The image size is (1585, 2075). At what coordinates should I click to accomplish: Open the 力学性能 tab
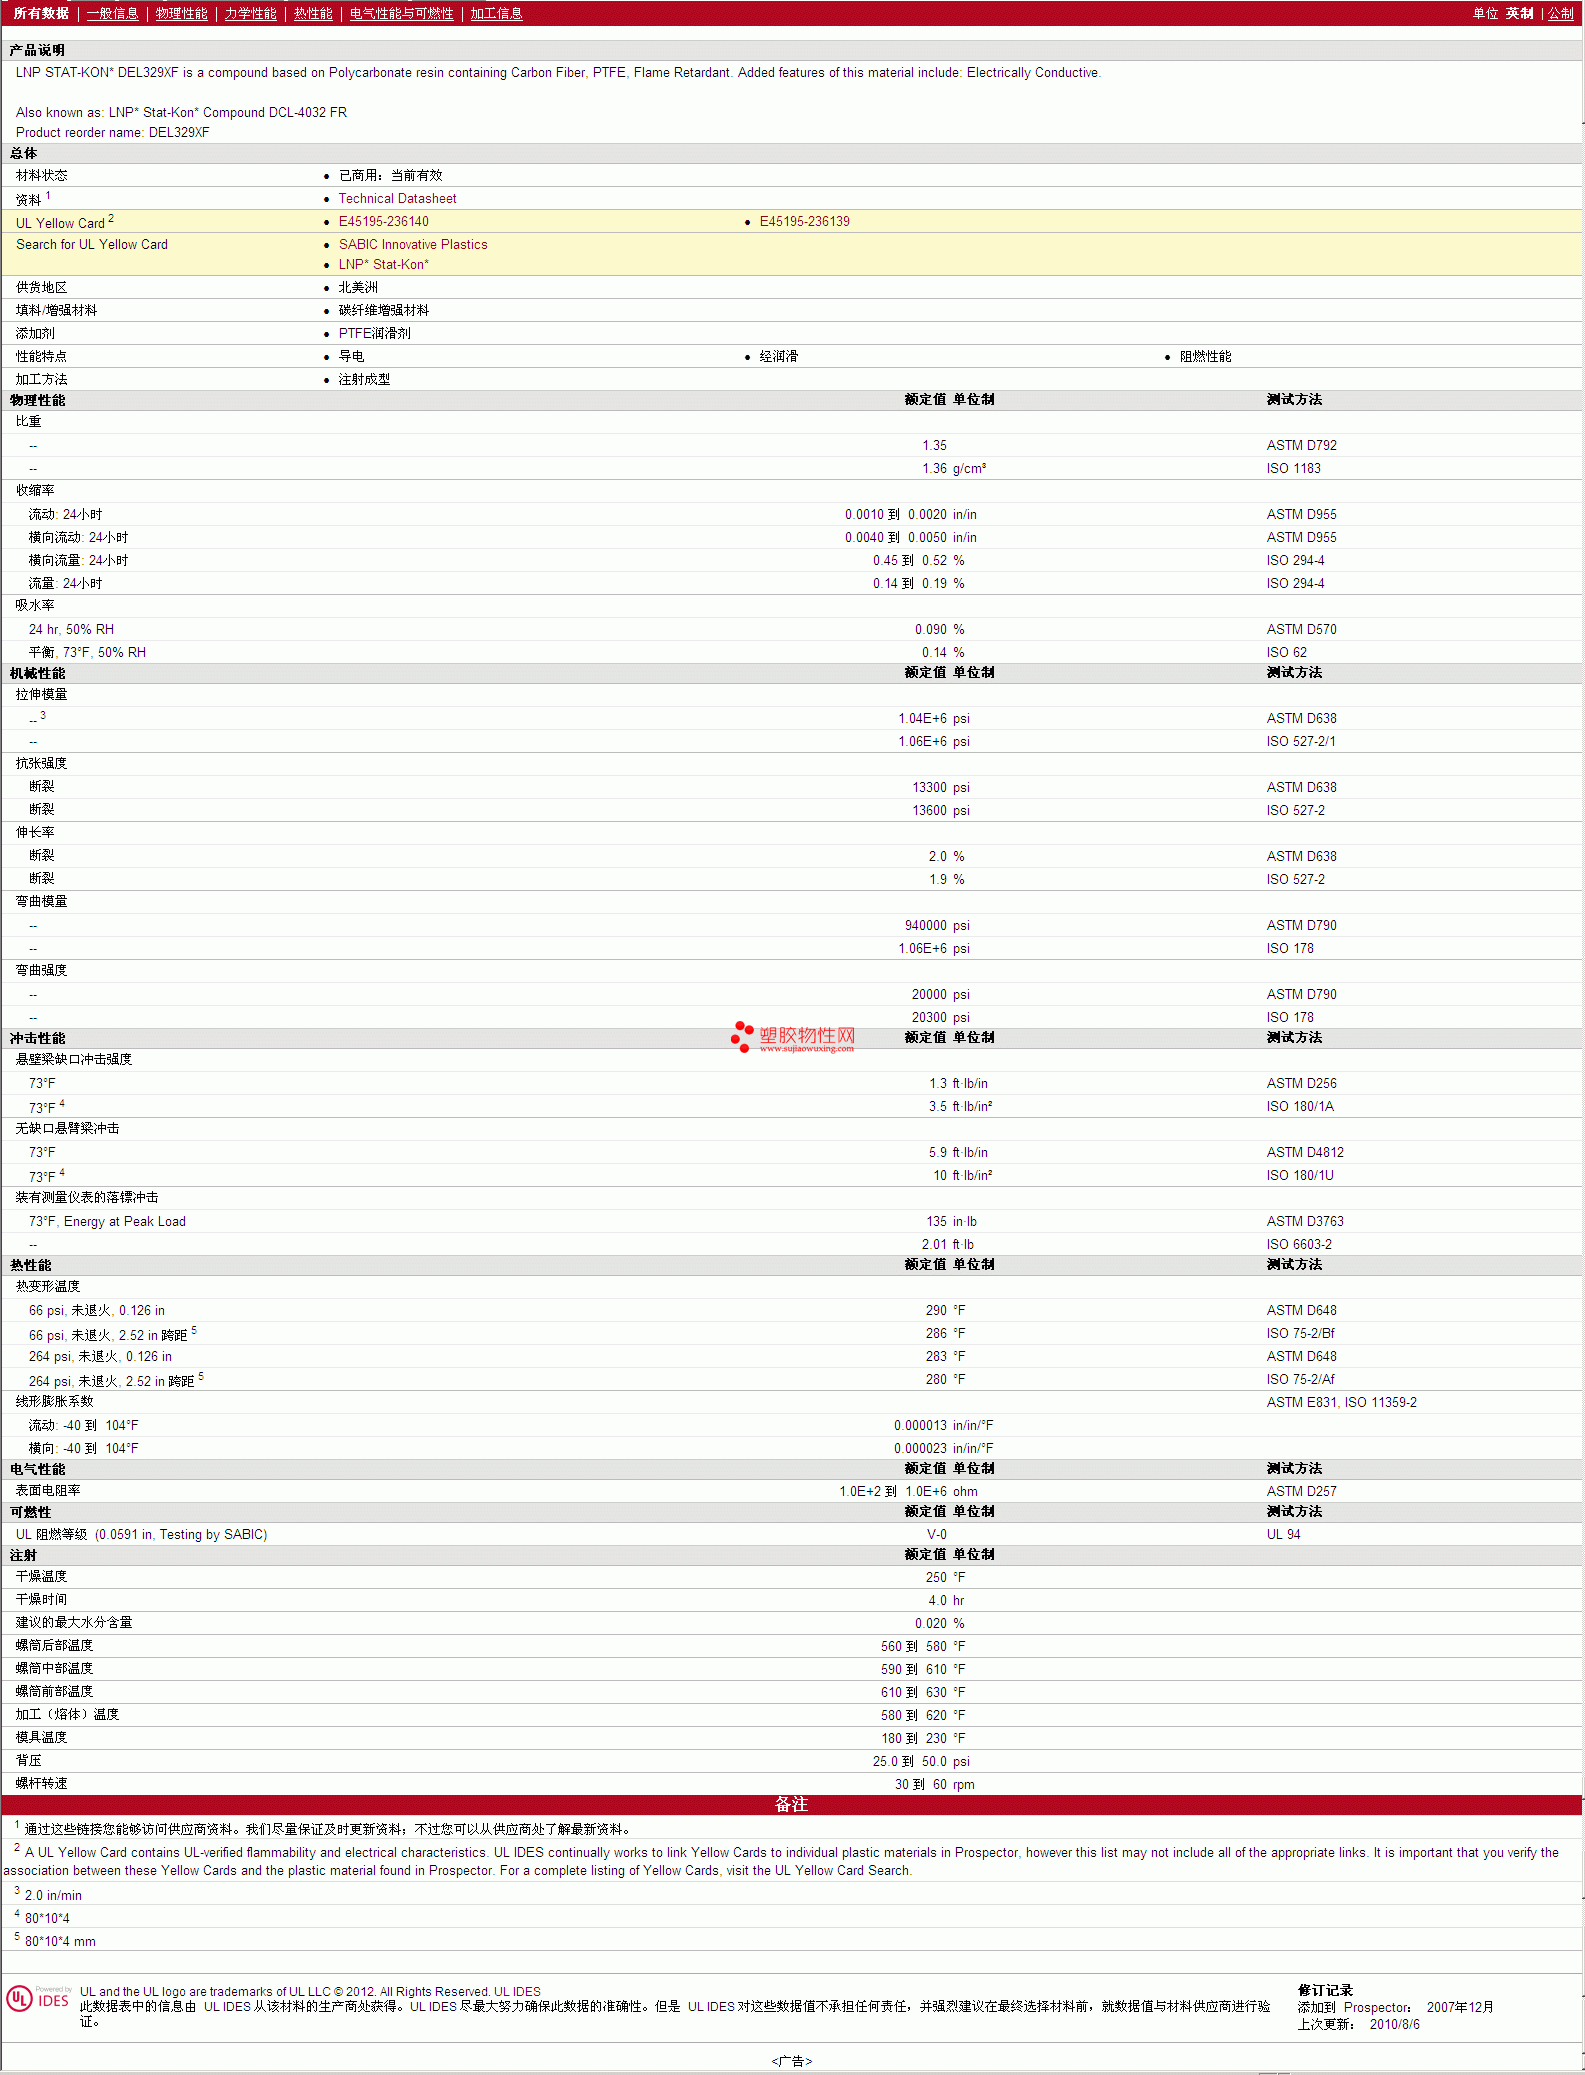250,13
